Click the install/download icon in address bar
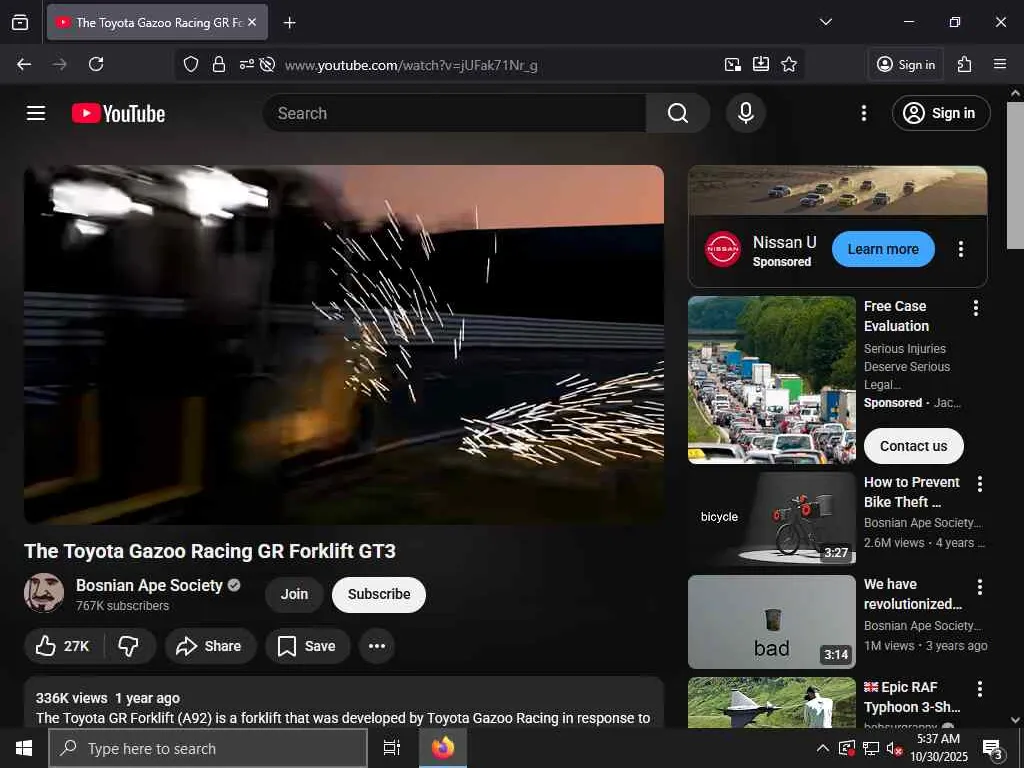 (761, 64)
